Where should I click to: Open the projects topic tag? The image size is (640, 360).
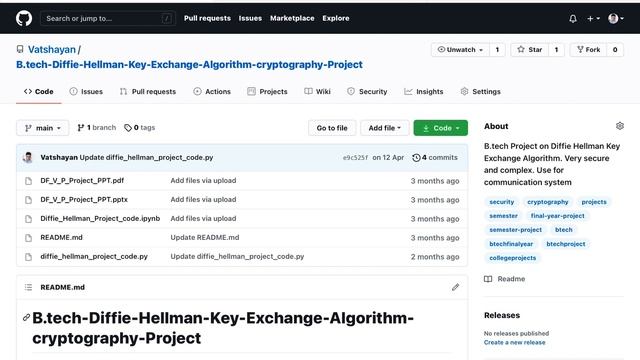(x=594, y=202)
